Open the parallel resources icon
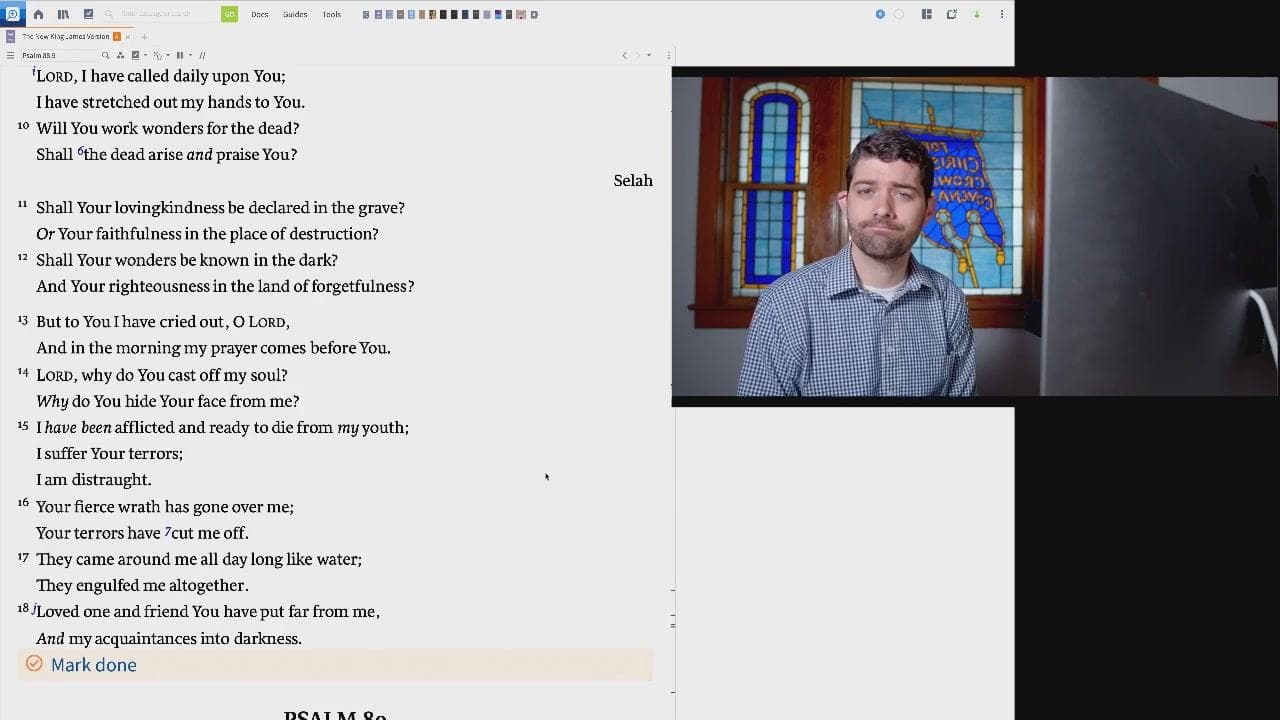 point(120,55)
